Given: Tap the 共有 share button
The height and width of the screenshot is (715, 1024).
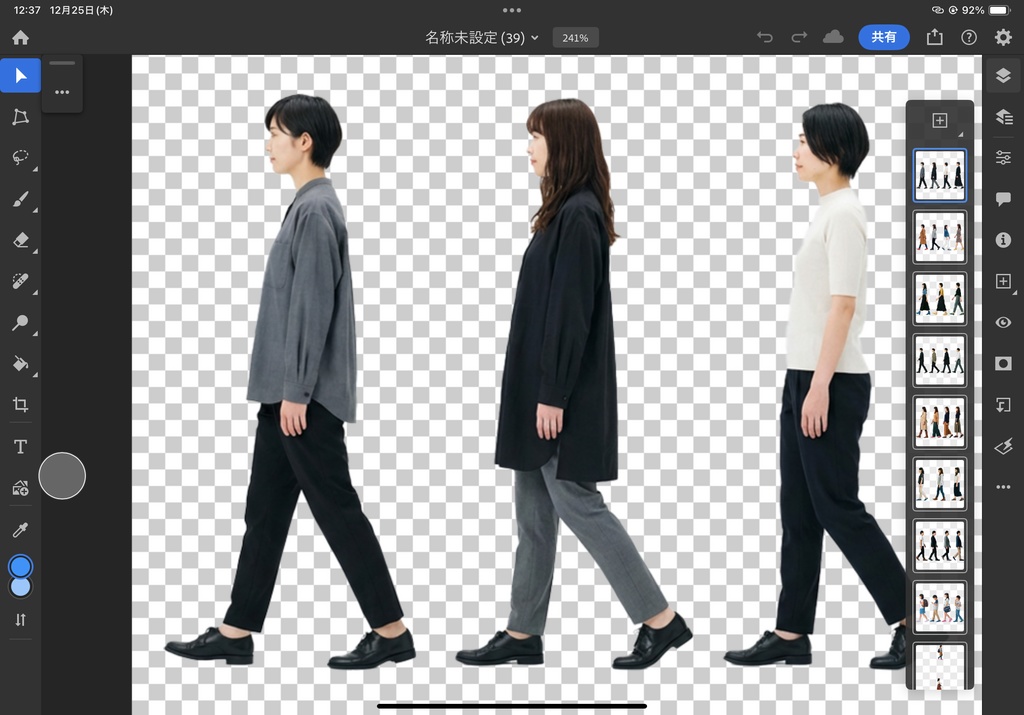Looking at the screenshot, I should click(x=884, y=36).
